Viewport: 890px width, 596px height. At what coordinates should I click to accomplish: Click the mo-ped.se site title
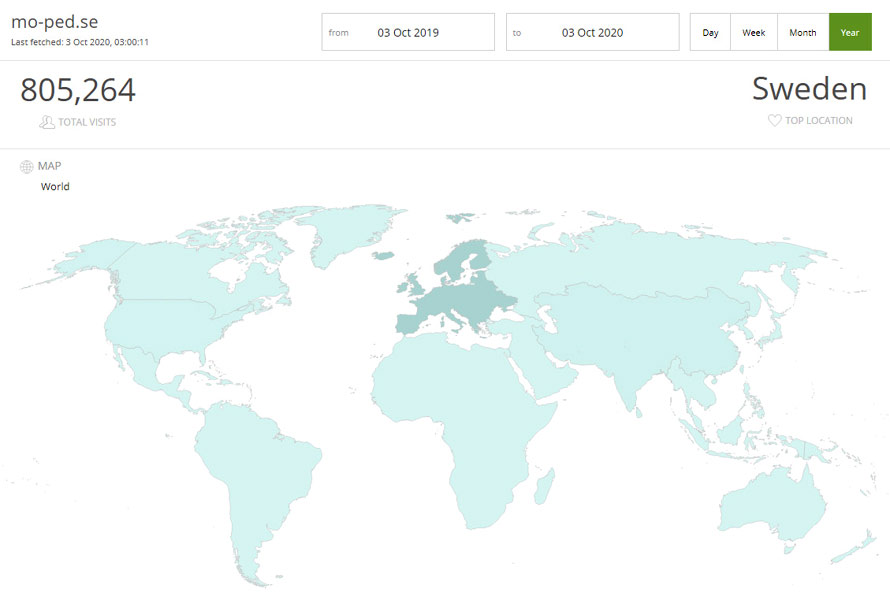(54, 22)
